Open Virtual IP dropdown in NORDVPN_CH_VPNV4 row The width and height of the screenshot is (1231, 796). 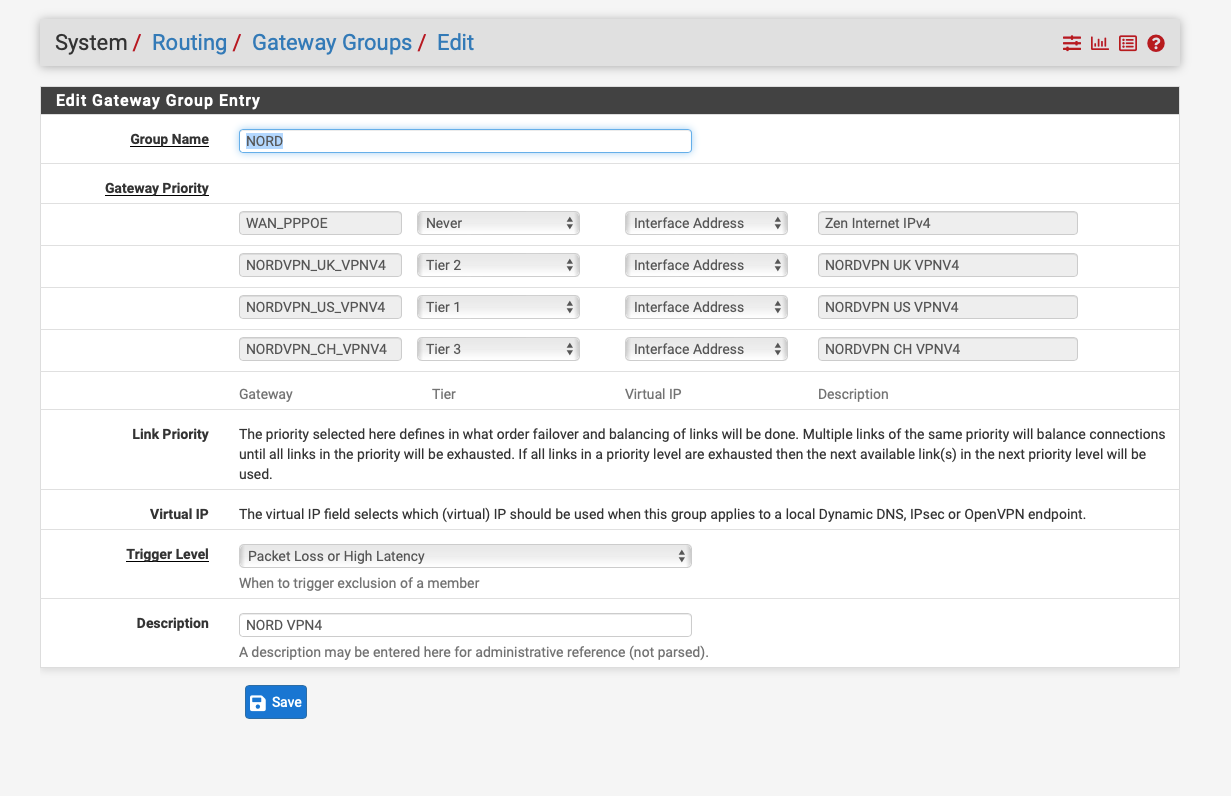[x=706, y=349]
